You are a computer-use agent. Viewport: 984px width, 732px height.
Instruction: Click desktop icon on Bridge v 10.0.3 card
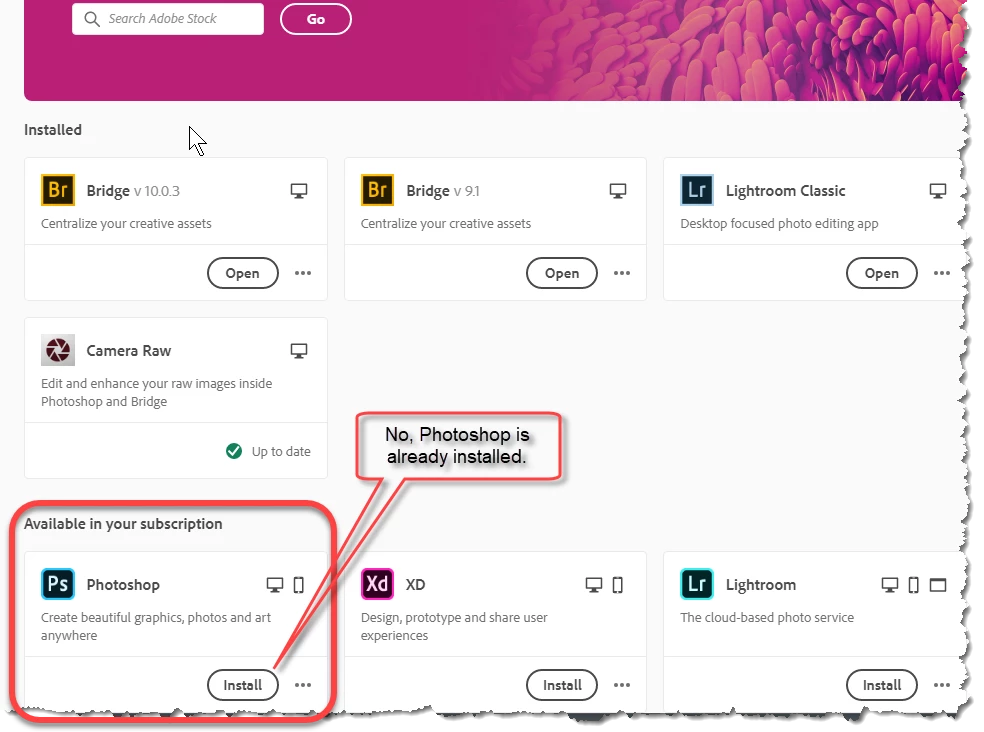[x=299, y=191]
